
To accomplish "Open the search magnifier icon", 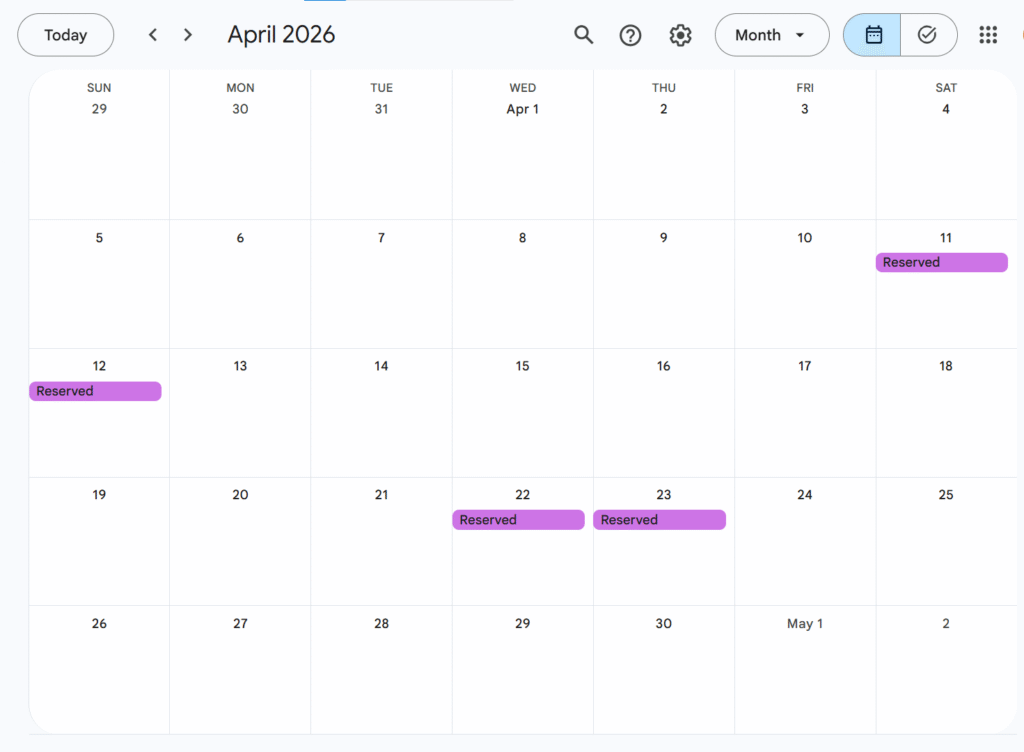I will tap(584, 35).
